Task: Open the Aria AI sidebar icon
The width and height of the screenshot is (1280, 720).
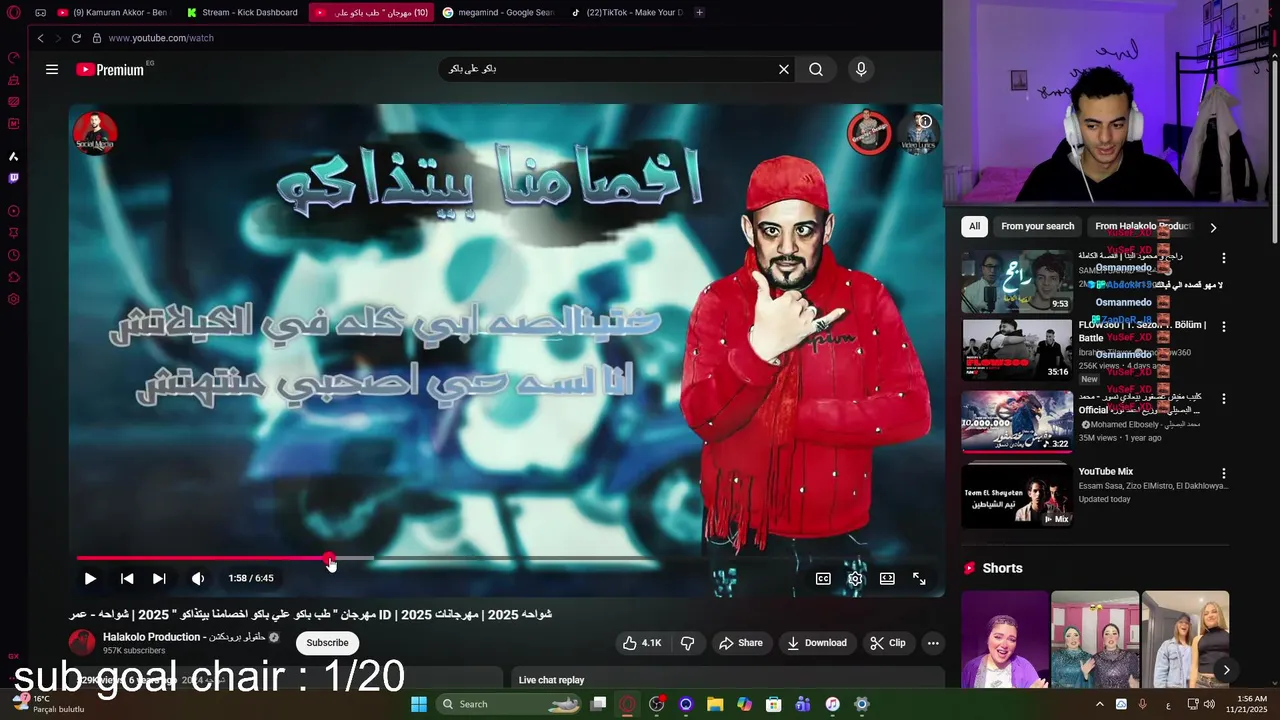Action: (x=14, y=157)
